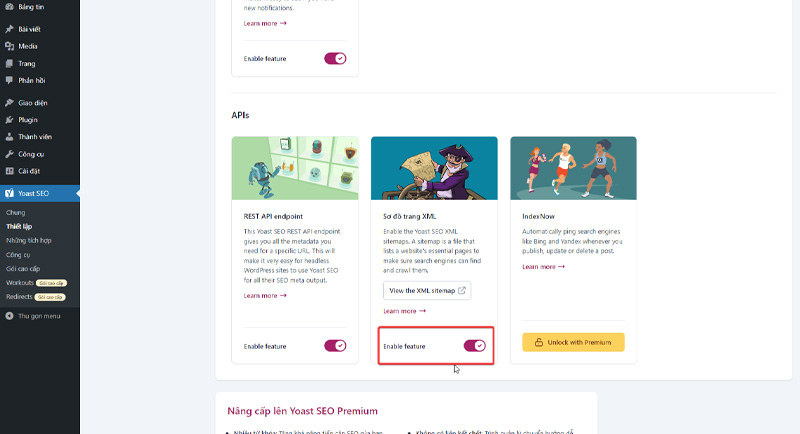Toggle the topmost Enable feature switch
This screenshot has width=800, height=434.
335,59
